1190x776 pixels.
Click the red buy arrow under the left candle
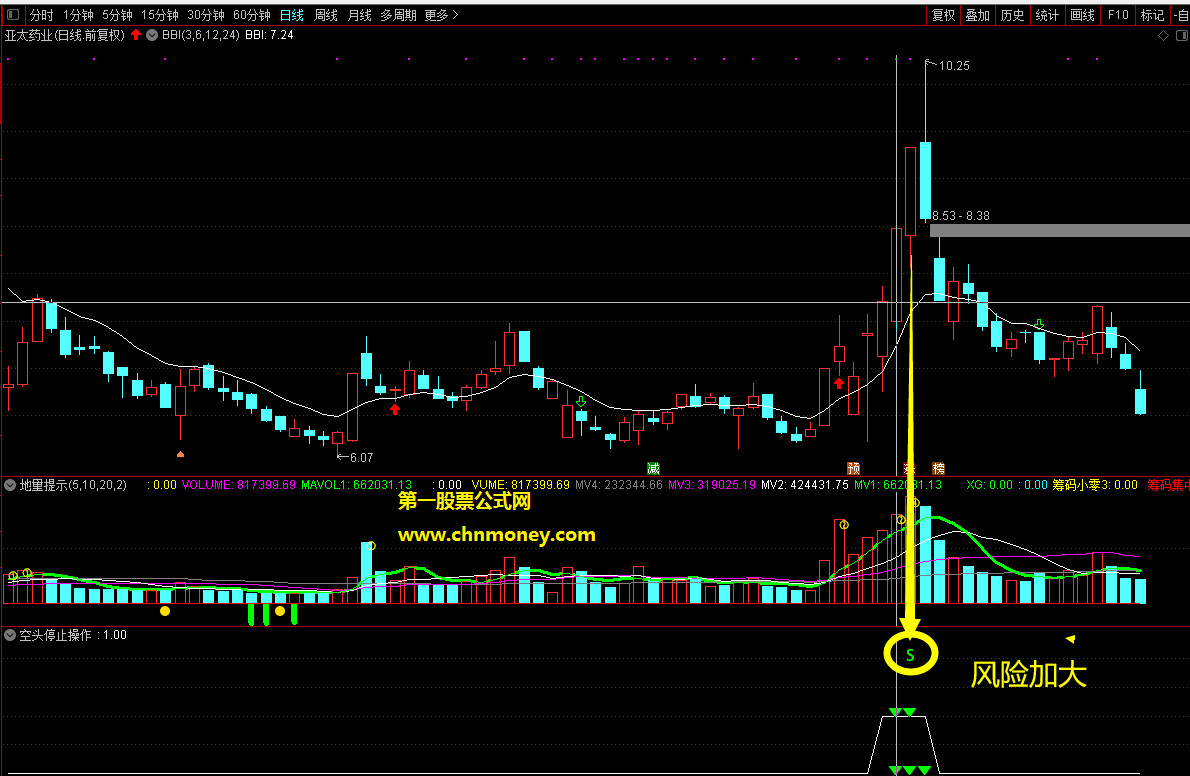coord(395,409)
